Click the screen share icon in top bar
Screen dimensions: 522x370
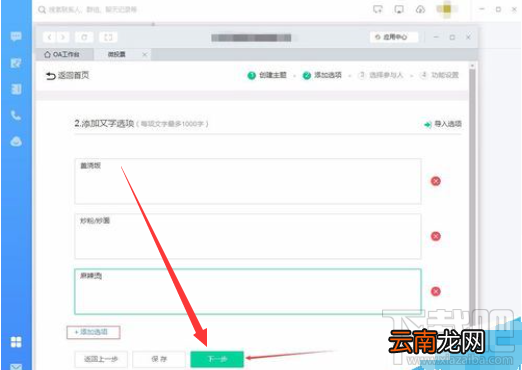(x=378, y=9)
